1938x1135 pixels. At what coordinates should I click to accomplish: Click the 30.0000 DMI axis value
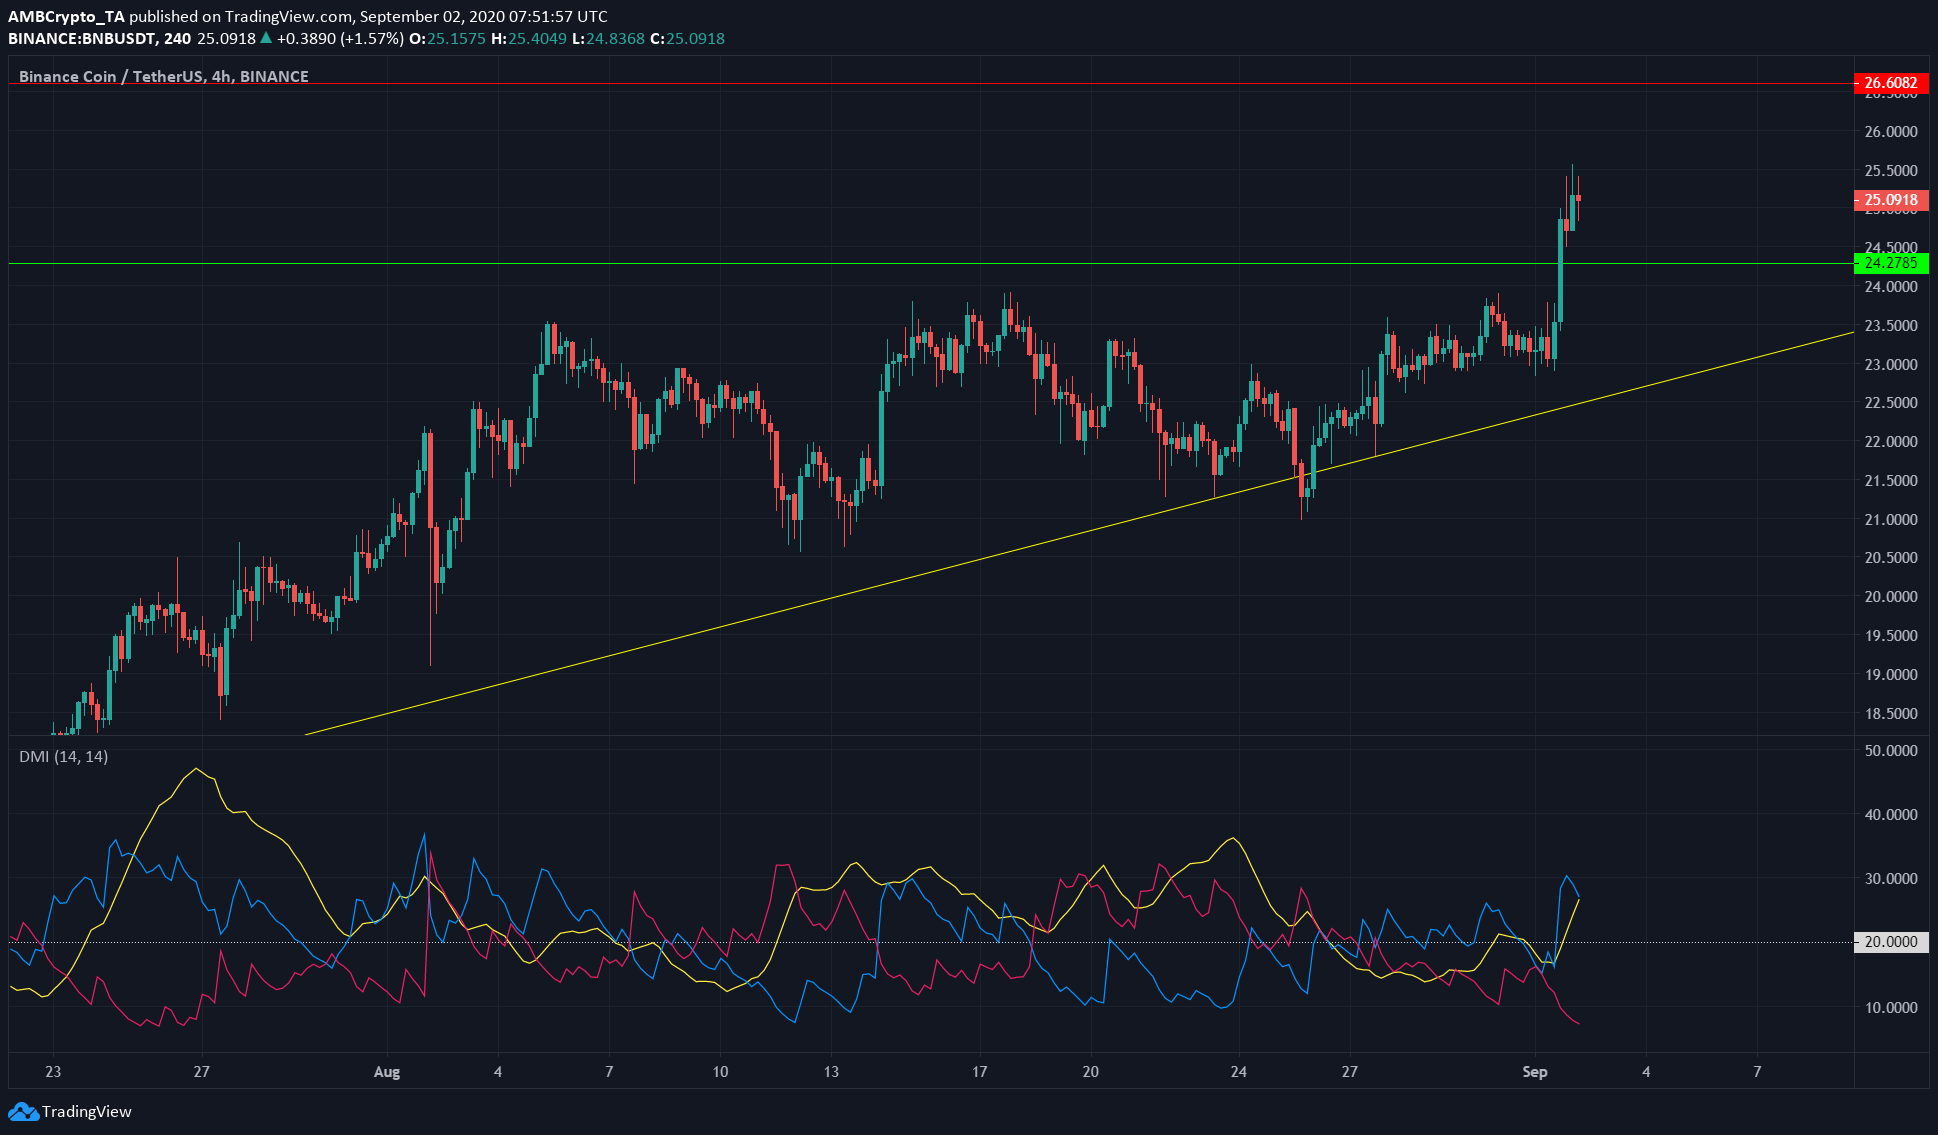point(1891,879)
